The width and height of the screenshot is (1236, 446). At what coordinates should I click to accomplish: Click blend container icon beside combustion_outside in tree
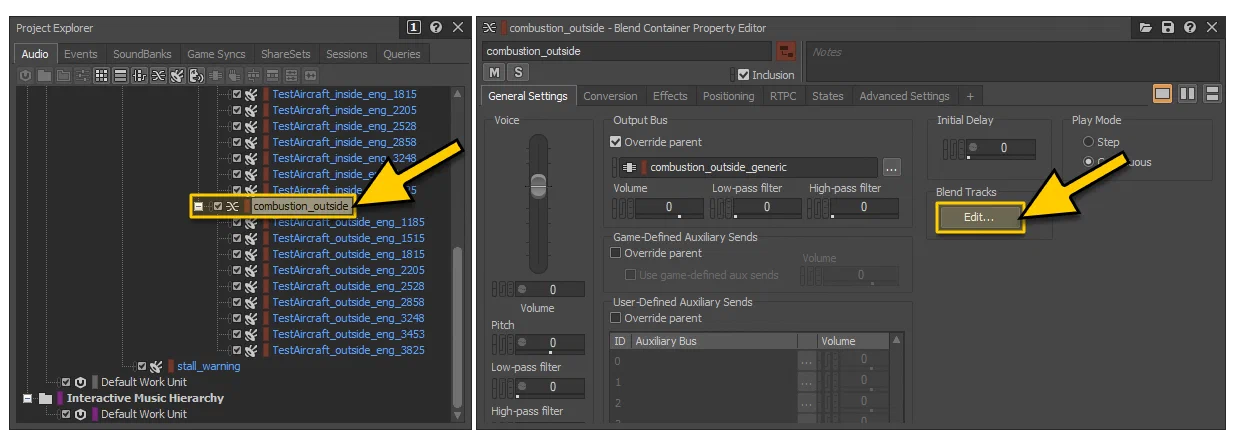(x=232, y=206)
